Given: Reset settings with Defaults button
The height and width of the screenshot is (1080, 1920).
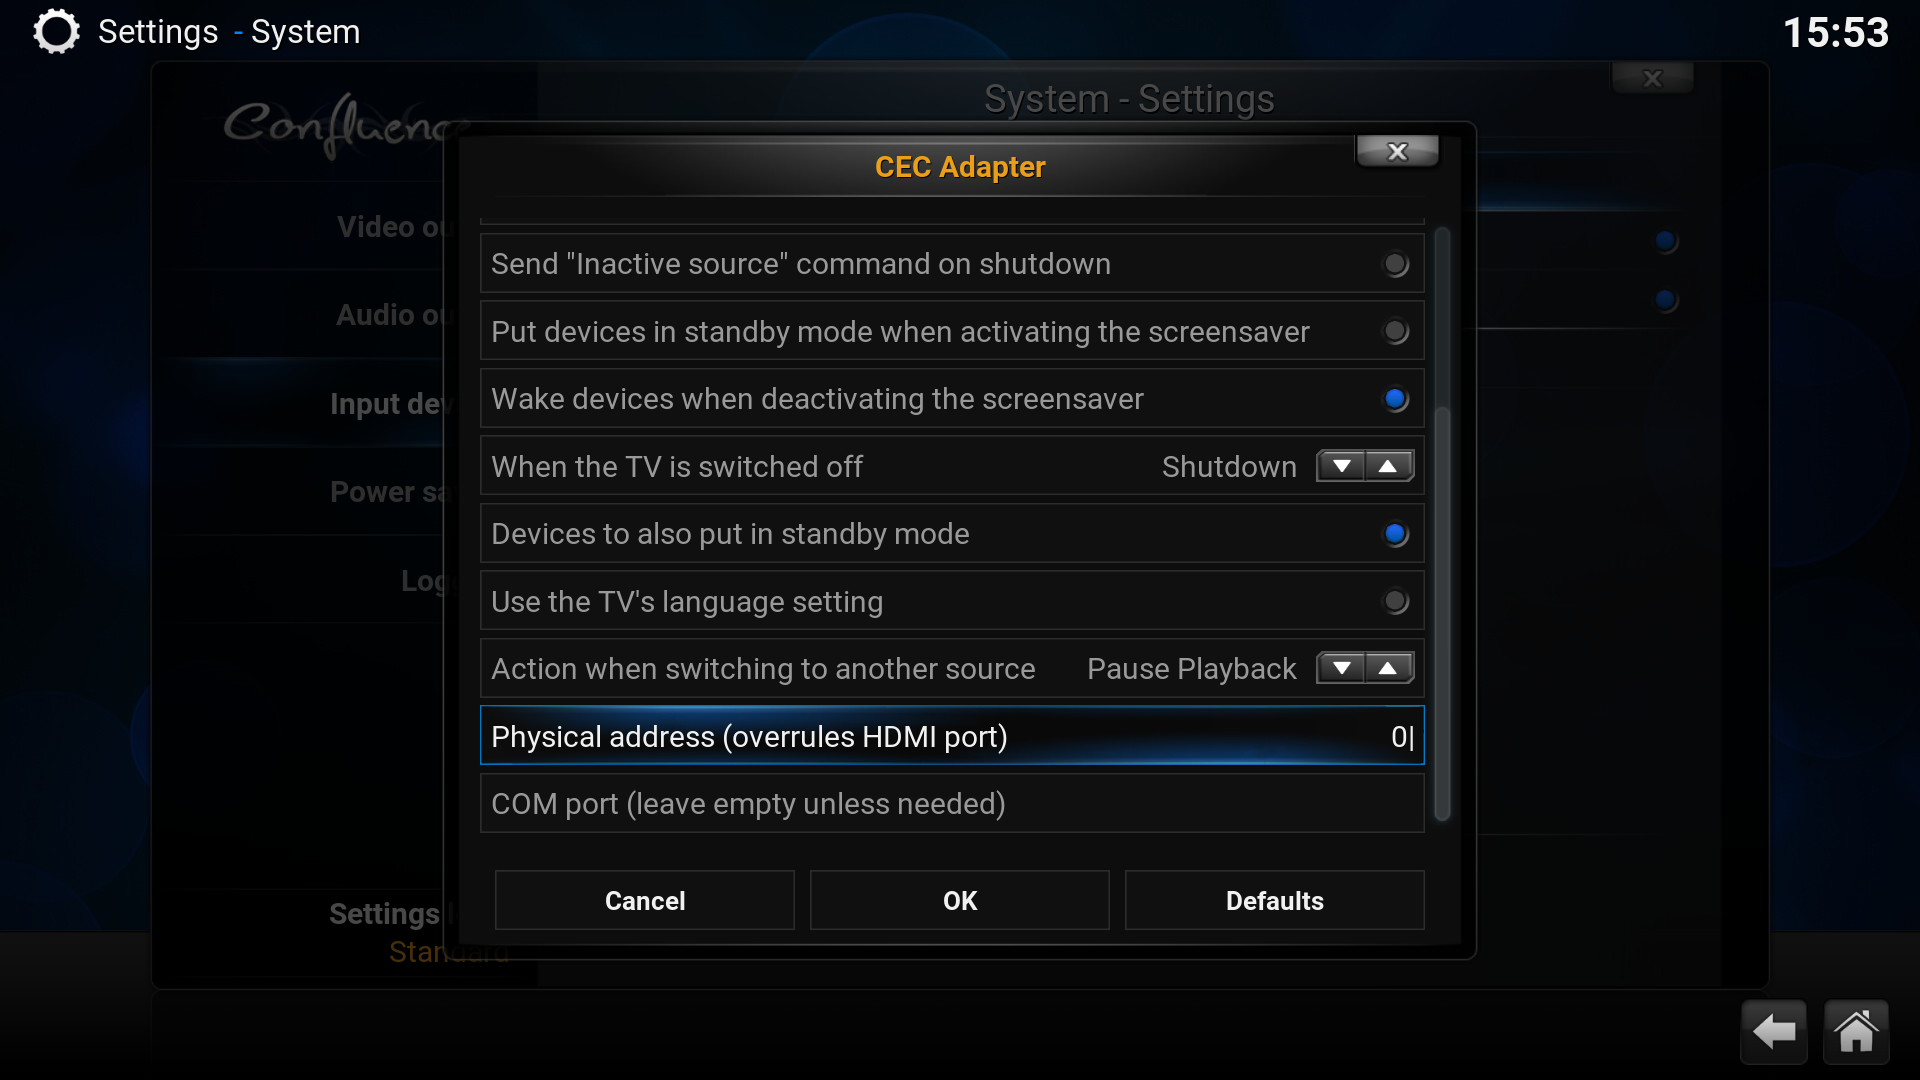Looking at the screenshot, I should (x=1274, y=901).
